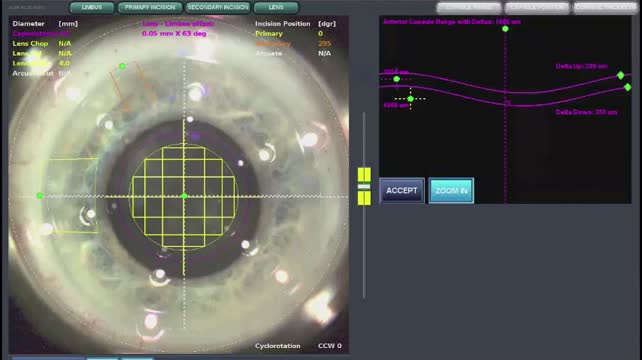Select the SECONDARY INCISION tab
The image size is (642, 360).
[x=218, y=7]
